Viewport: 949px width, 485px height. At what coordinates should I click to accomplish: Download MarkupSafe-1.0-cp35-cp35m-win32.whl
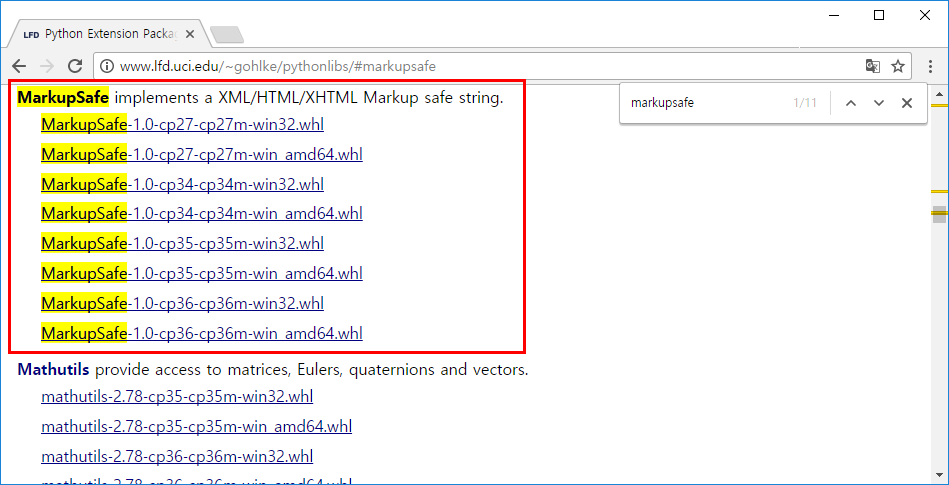(x=182, y=243)
